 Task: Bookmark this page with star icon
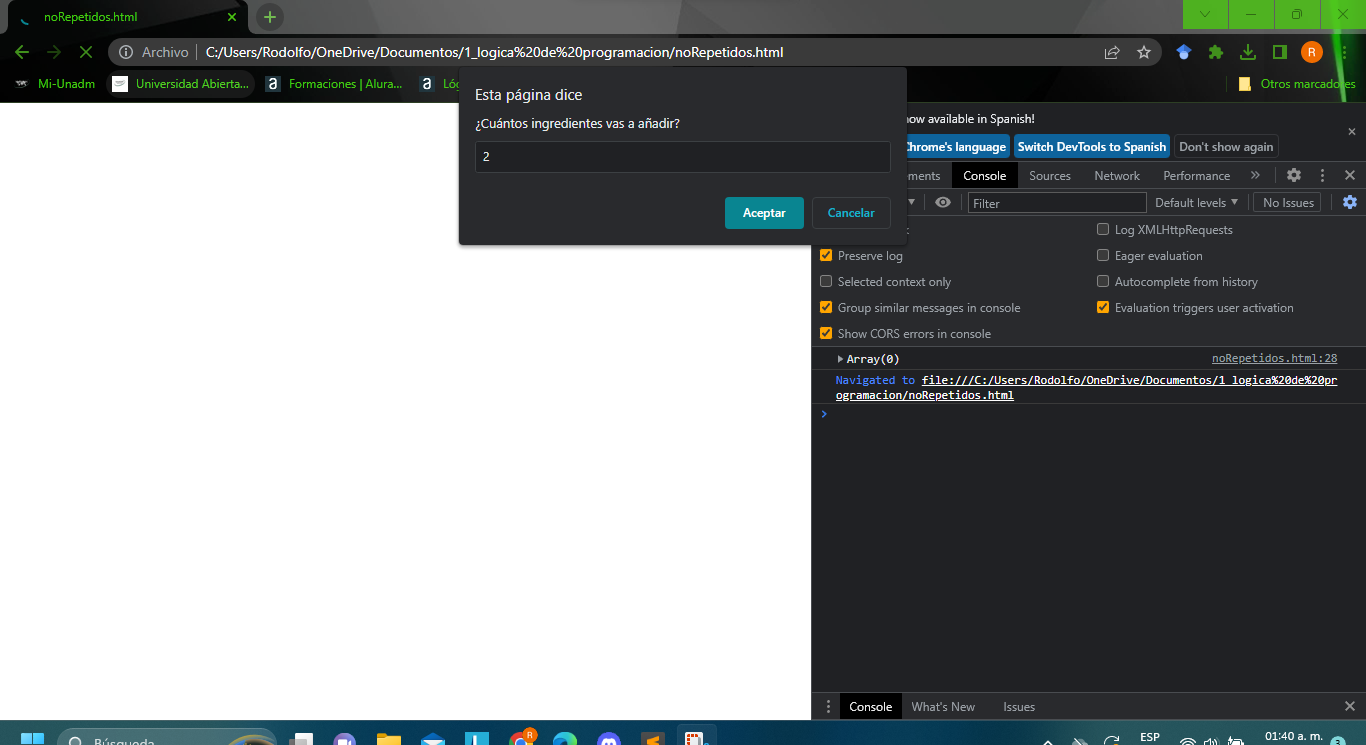[1143, 52]
